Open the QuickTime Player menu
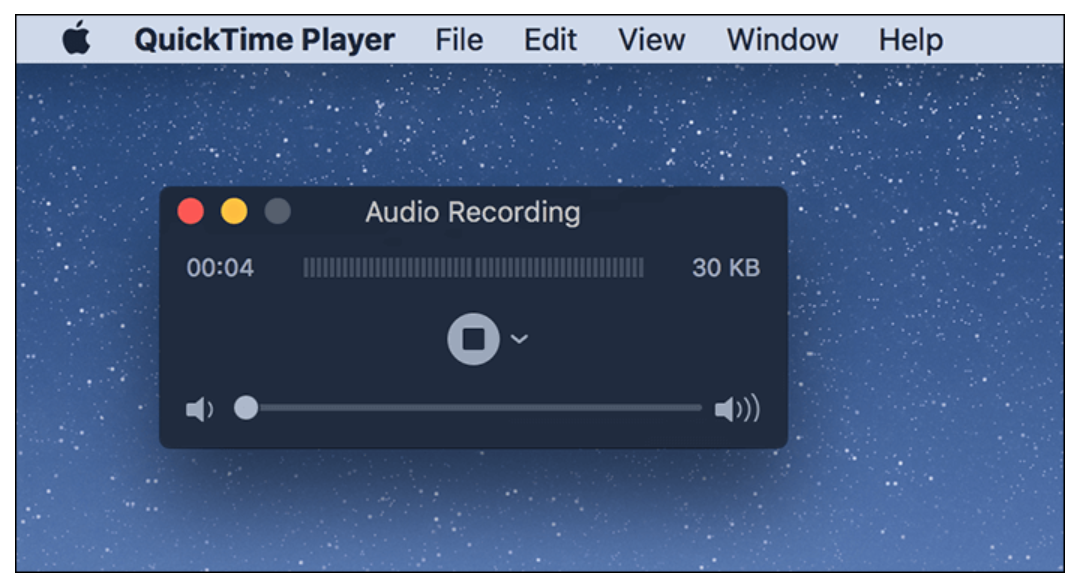Screen dimensions: 1076x582 click(x=264, y=40)
